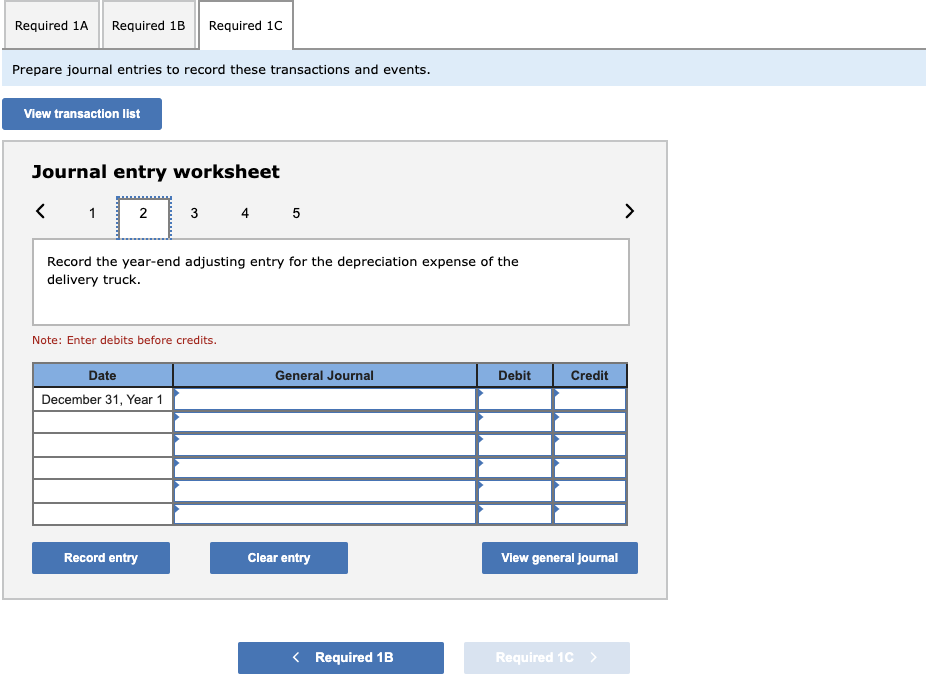Screen dimensions: 936x682
Task: Click the Debit column header
Action: pos(515,376)
